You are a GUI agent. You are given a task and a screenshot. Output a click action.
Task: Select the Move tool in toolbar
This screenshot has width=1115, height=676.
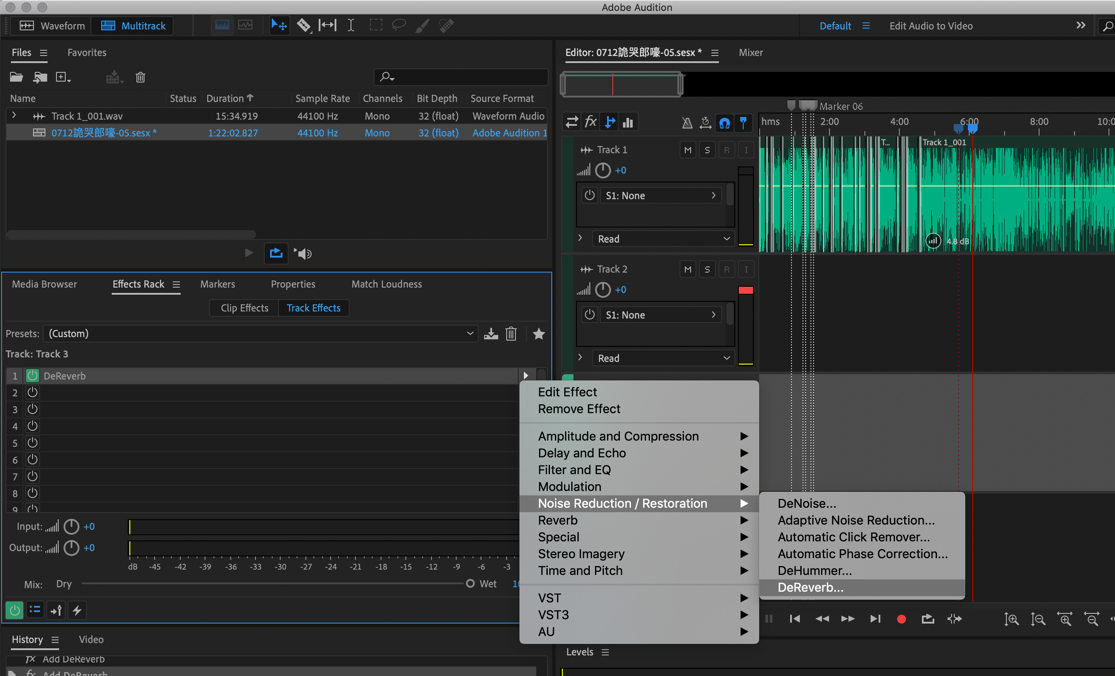(x=279, y=26)
